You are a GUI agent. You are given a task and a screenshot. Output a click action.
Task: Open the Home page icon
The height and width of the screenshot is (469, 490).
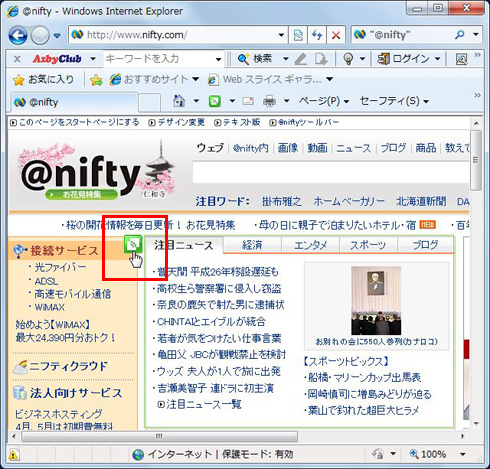click(x=179, y=101)
